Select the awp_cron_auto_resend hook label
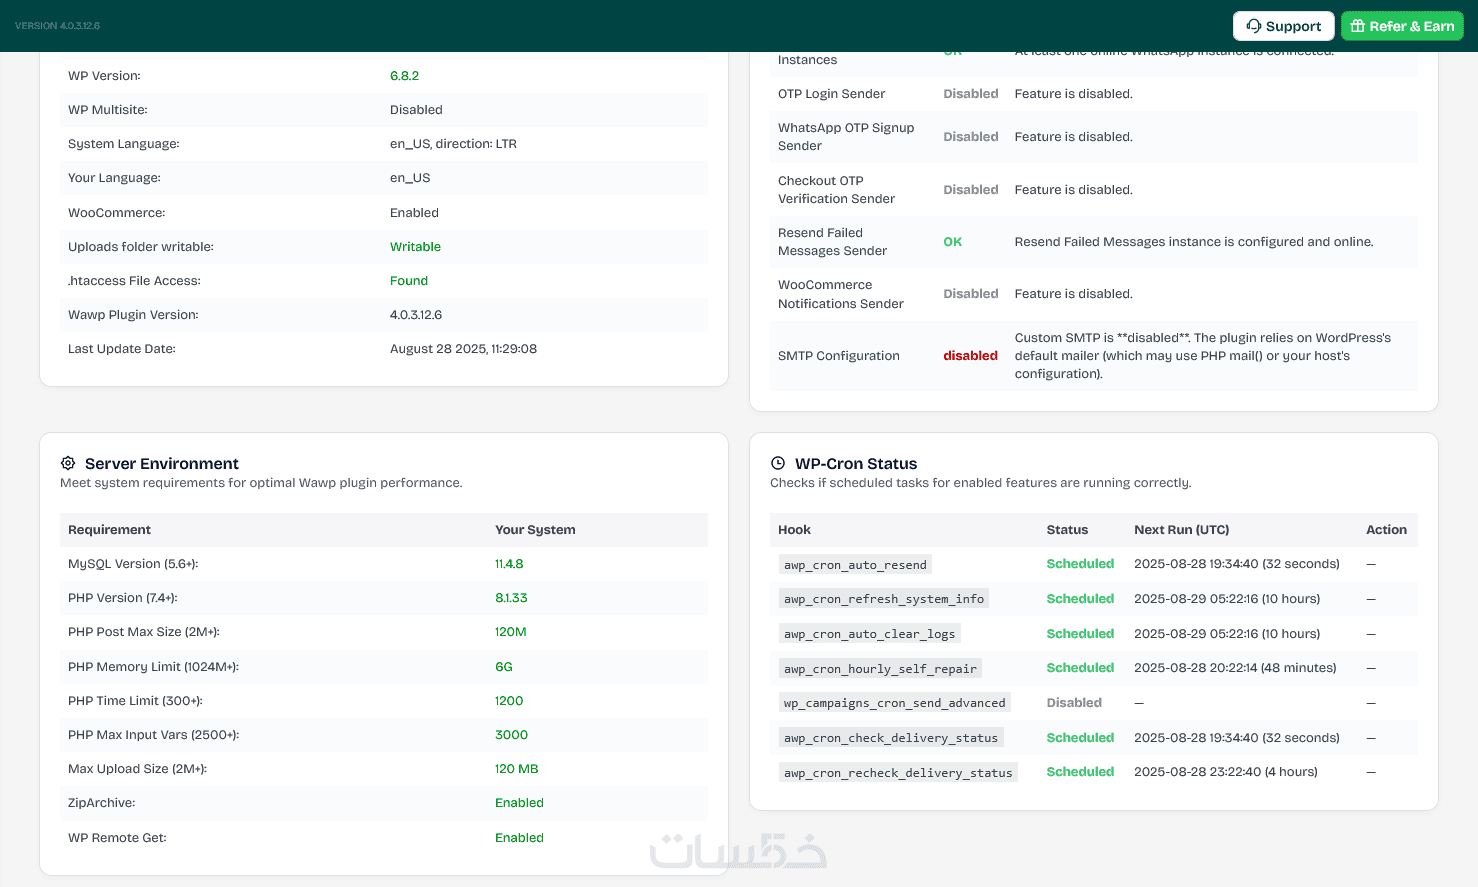This screenshot has height=887, width=1478. [855, 565]
